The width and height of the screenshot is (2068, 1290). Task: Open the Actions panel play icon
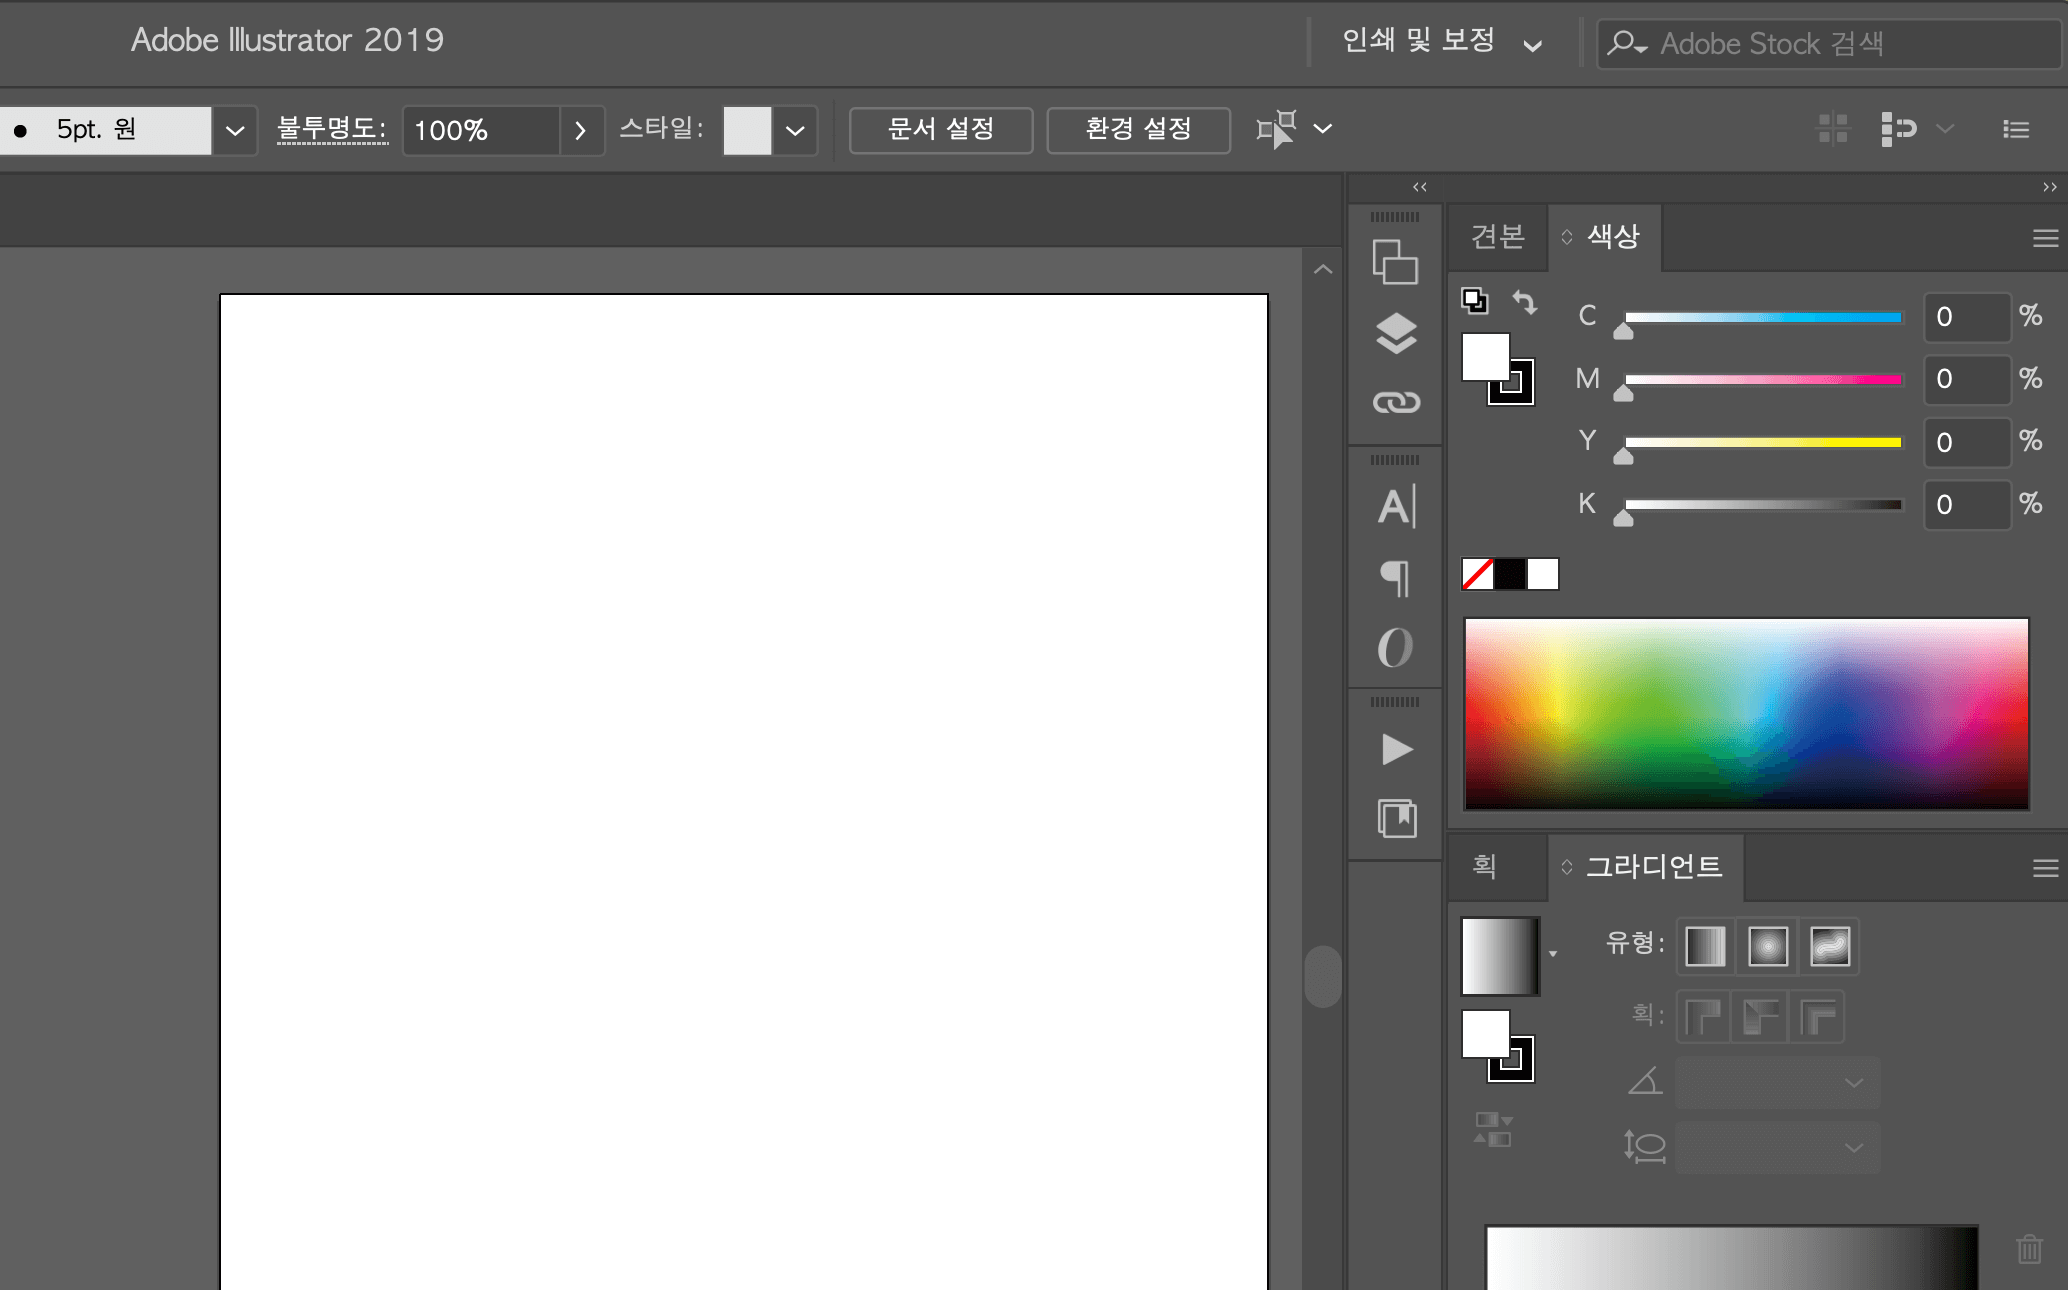click(x=1396, y=749)
